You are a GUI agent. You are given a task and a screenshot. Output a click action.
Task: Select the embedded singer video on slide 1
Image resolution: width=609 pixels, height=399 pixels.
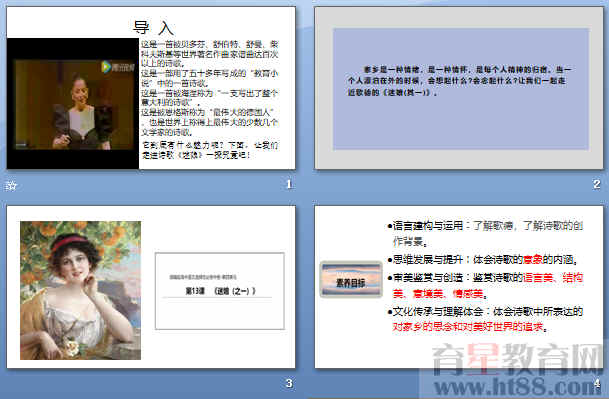tap(73, 103)
